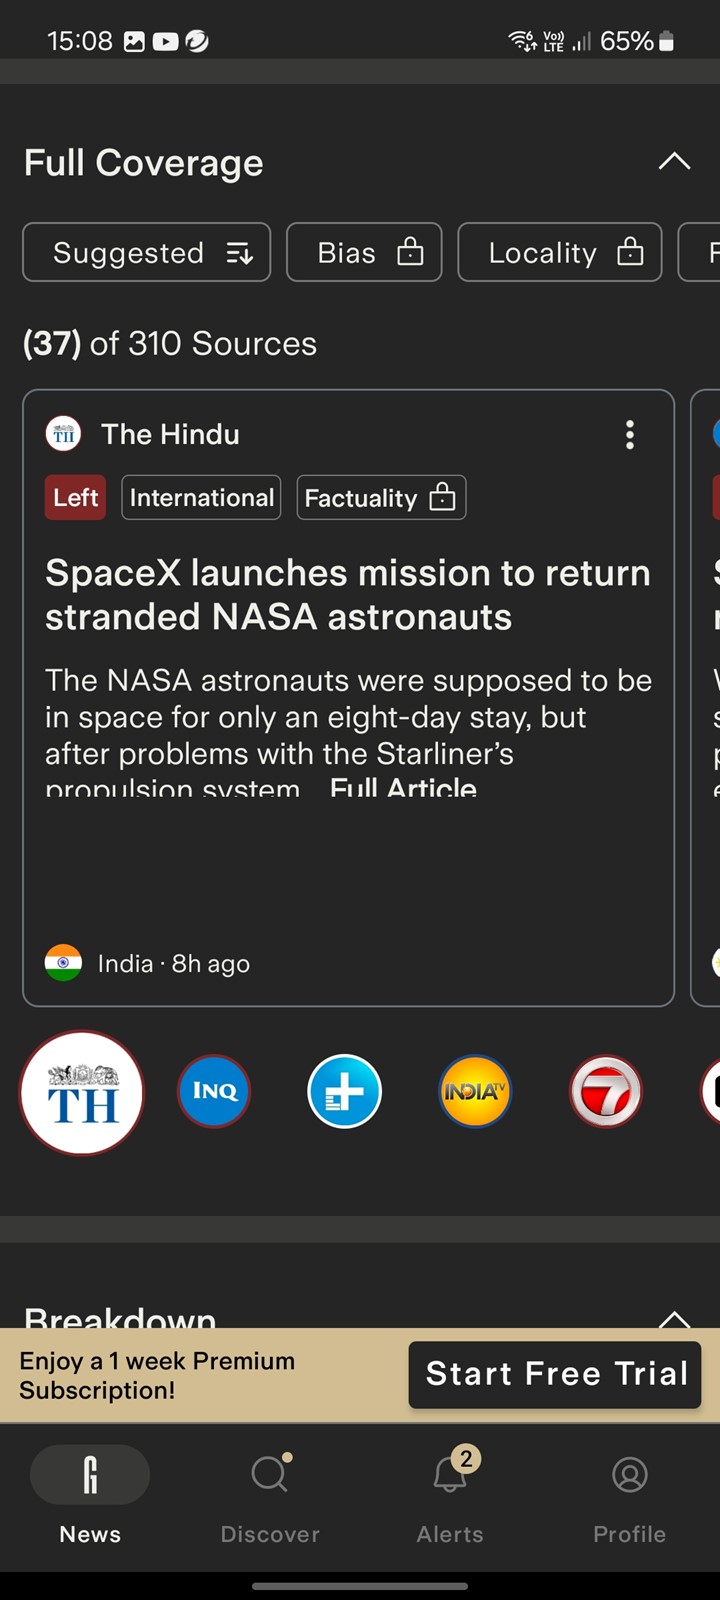Select the International tag

(x=201, y=497)
